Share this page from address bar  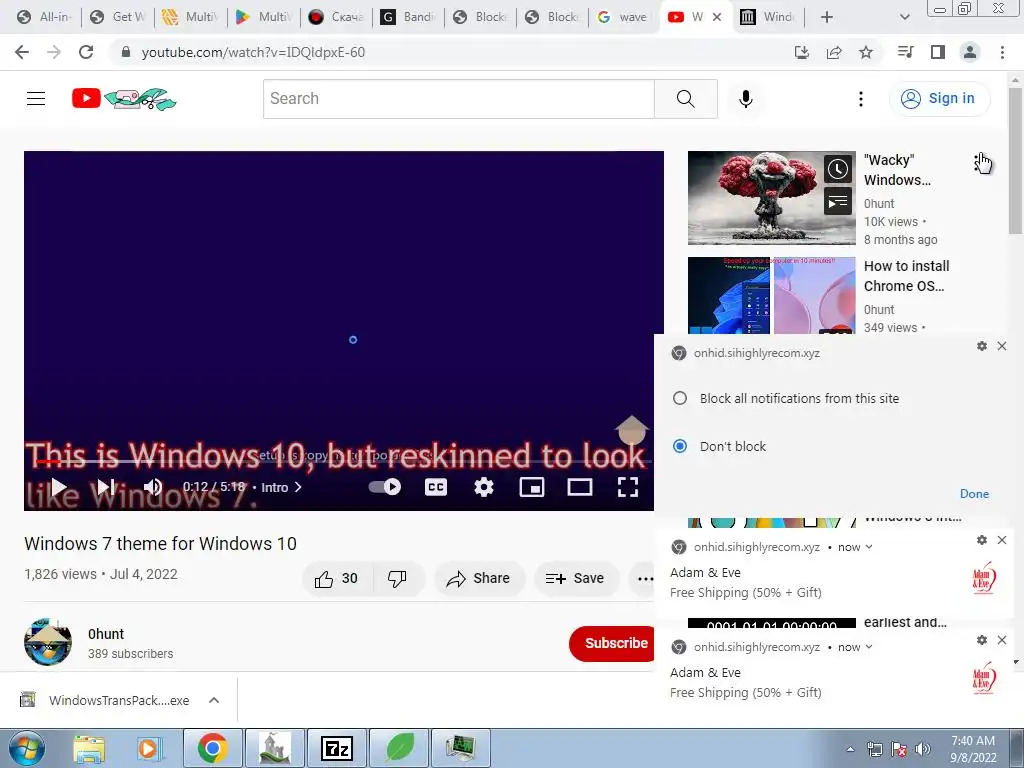coord(834,52)
